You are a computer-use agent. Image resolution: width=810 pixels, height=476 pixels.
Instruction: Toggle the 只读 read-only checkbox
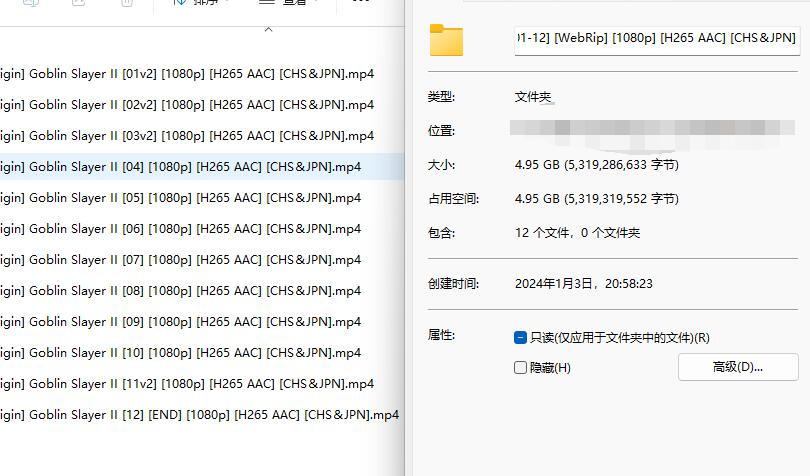(520, 337)
